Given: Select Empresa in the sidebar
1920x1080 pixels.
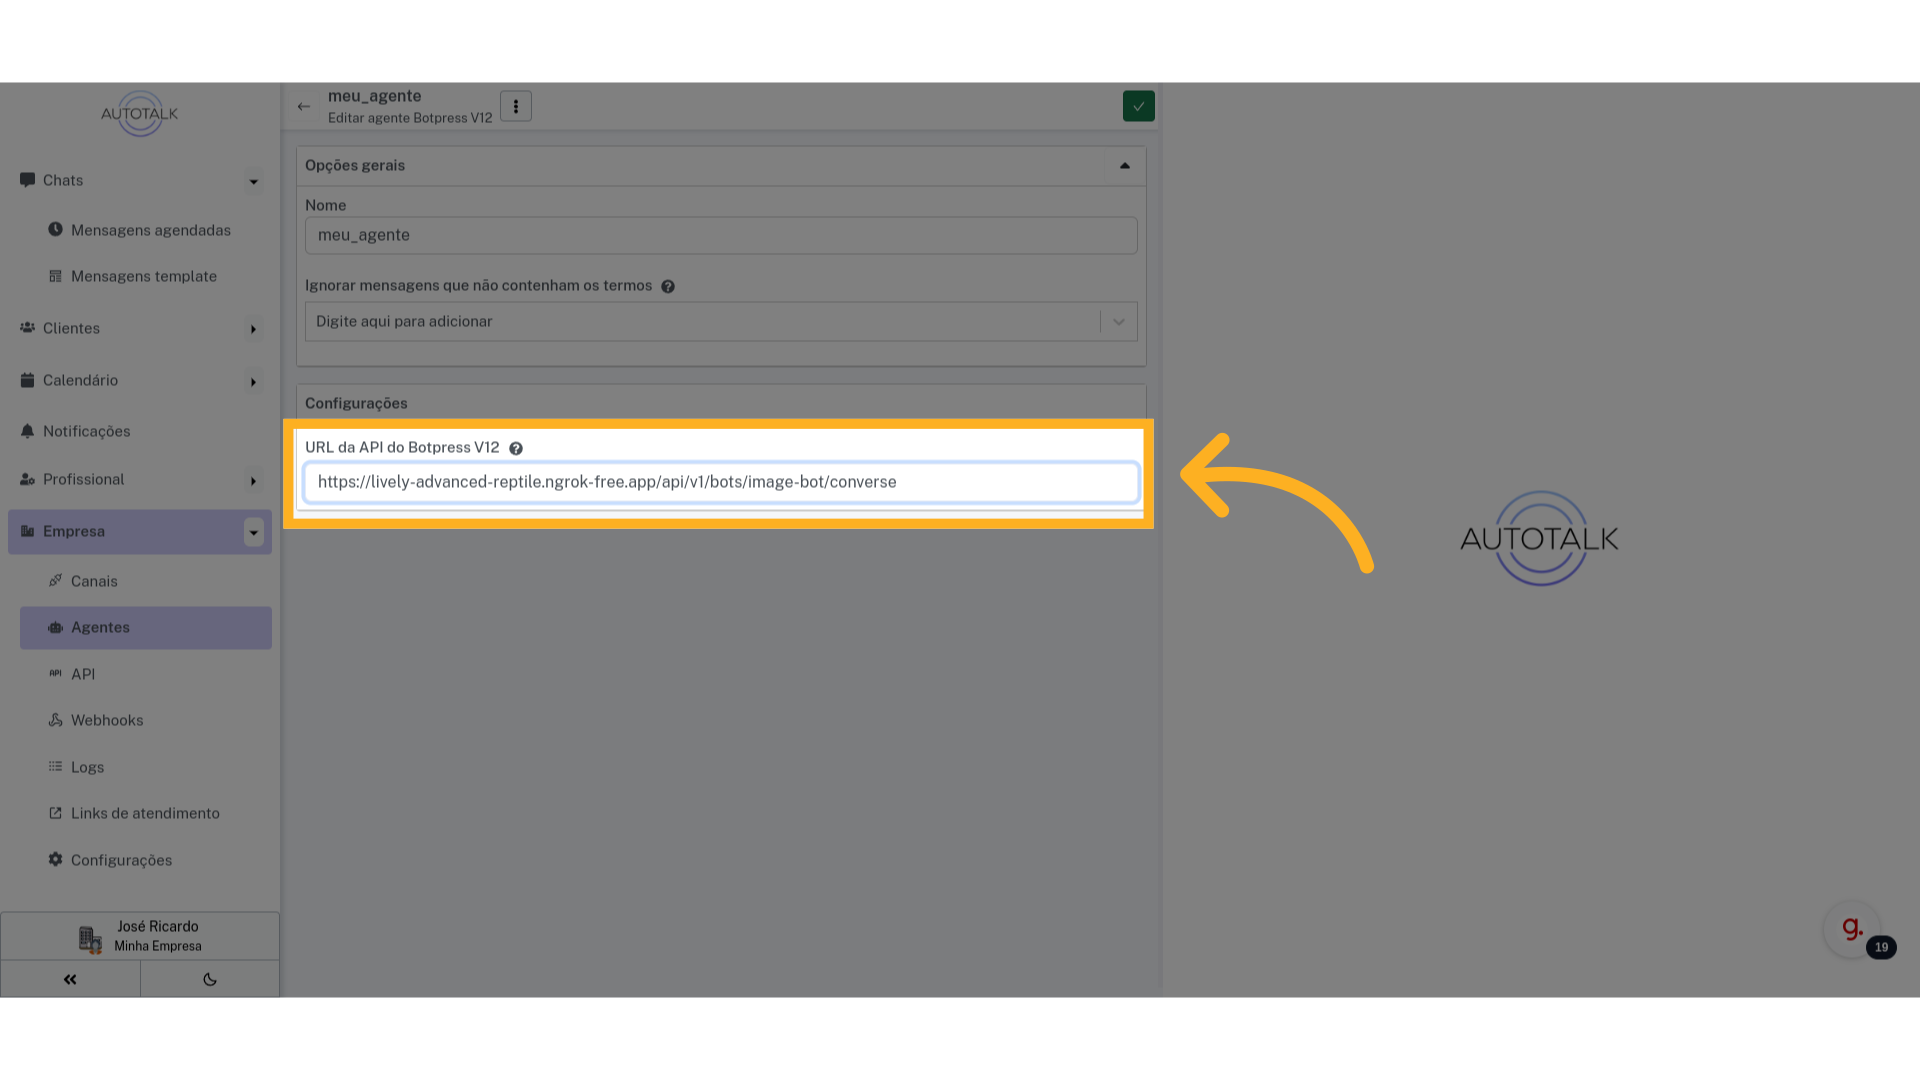Looking at the screenshot, I should point(140,531).
